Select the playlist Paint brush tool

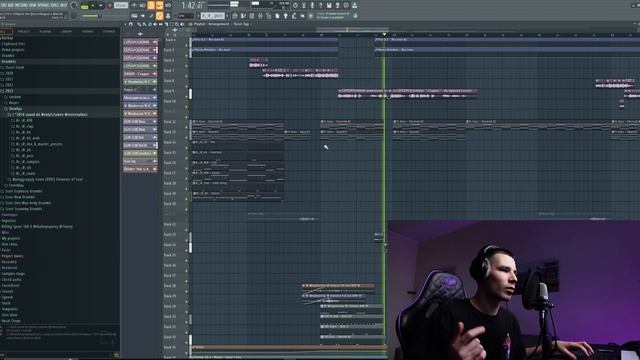[144, 24]
